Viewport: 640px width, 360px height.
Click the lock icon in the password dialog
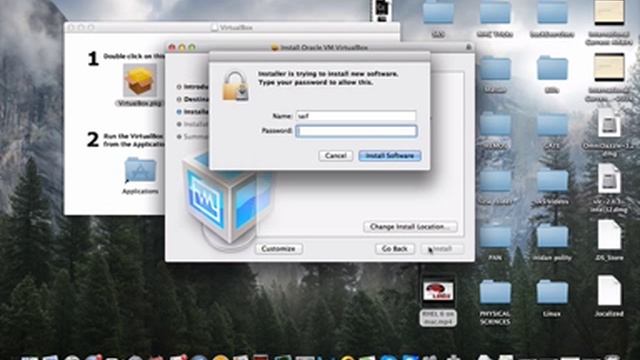tap(235, 86)
